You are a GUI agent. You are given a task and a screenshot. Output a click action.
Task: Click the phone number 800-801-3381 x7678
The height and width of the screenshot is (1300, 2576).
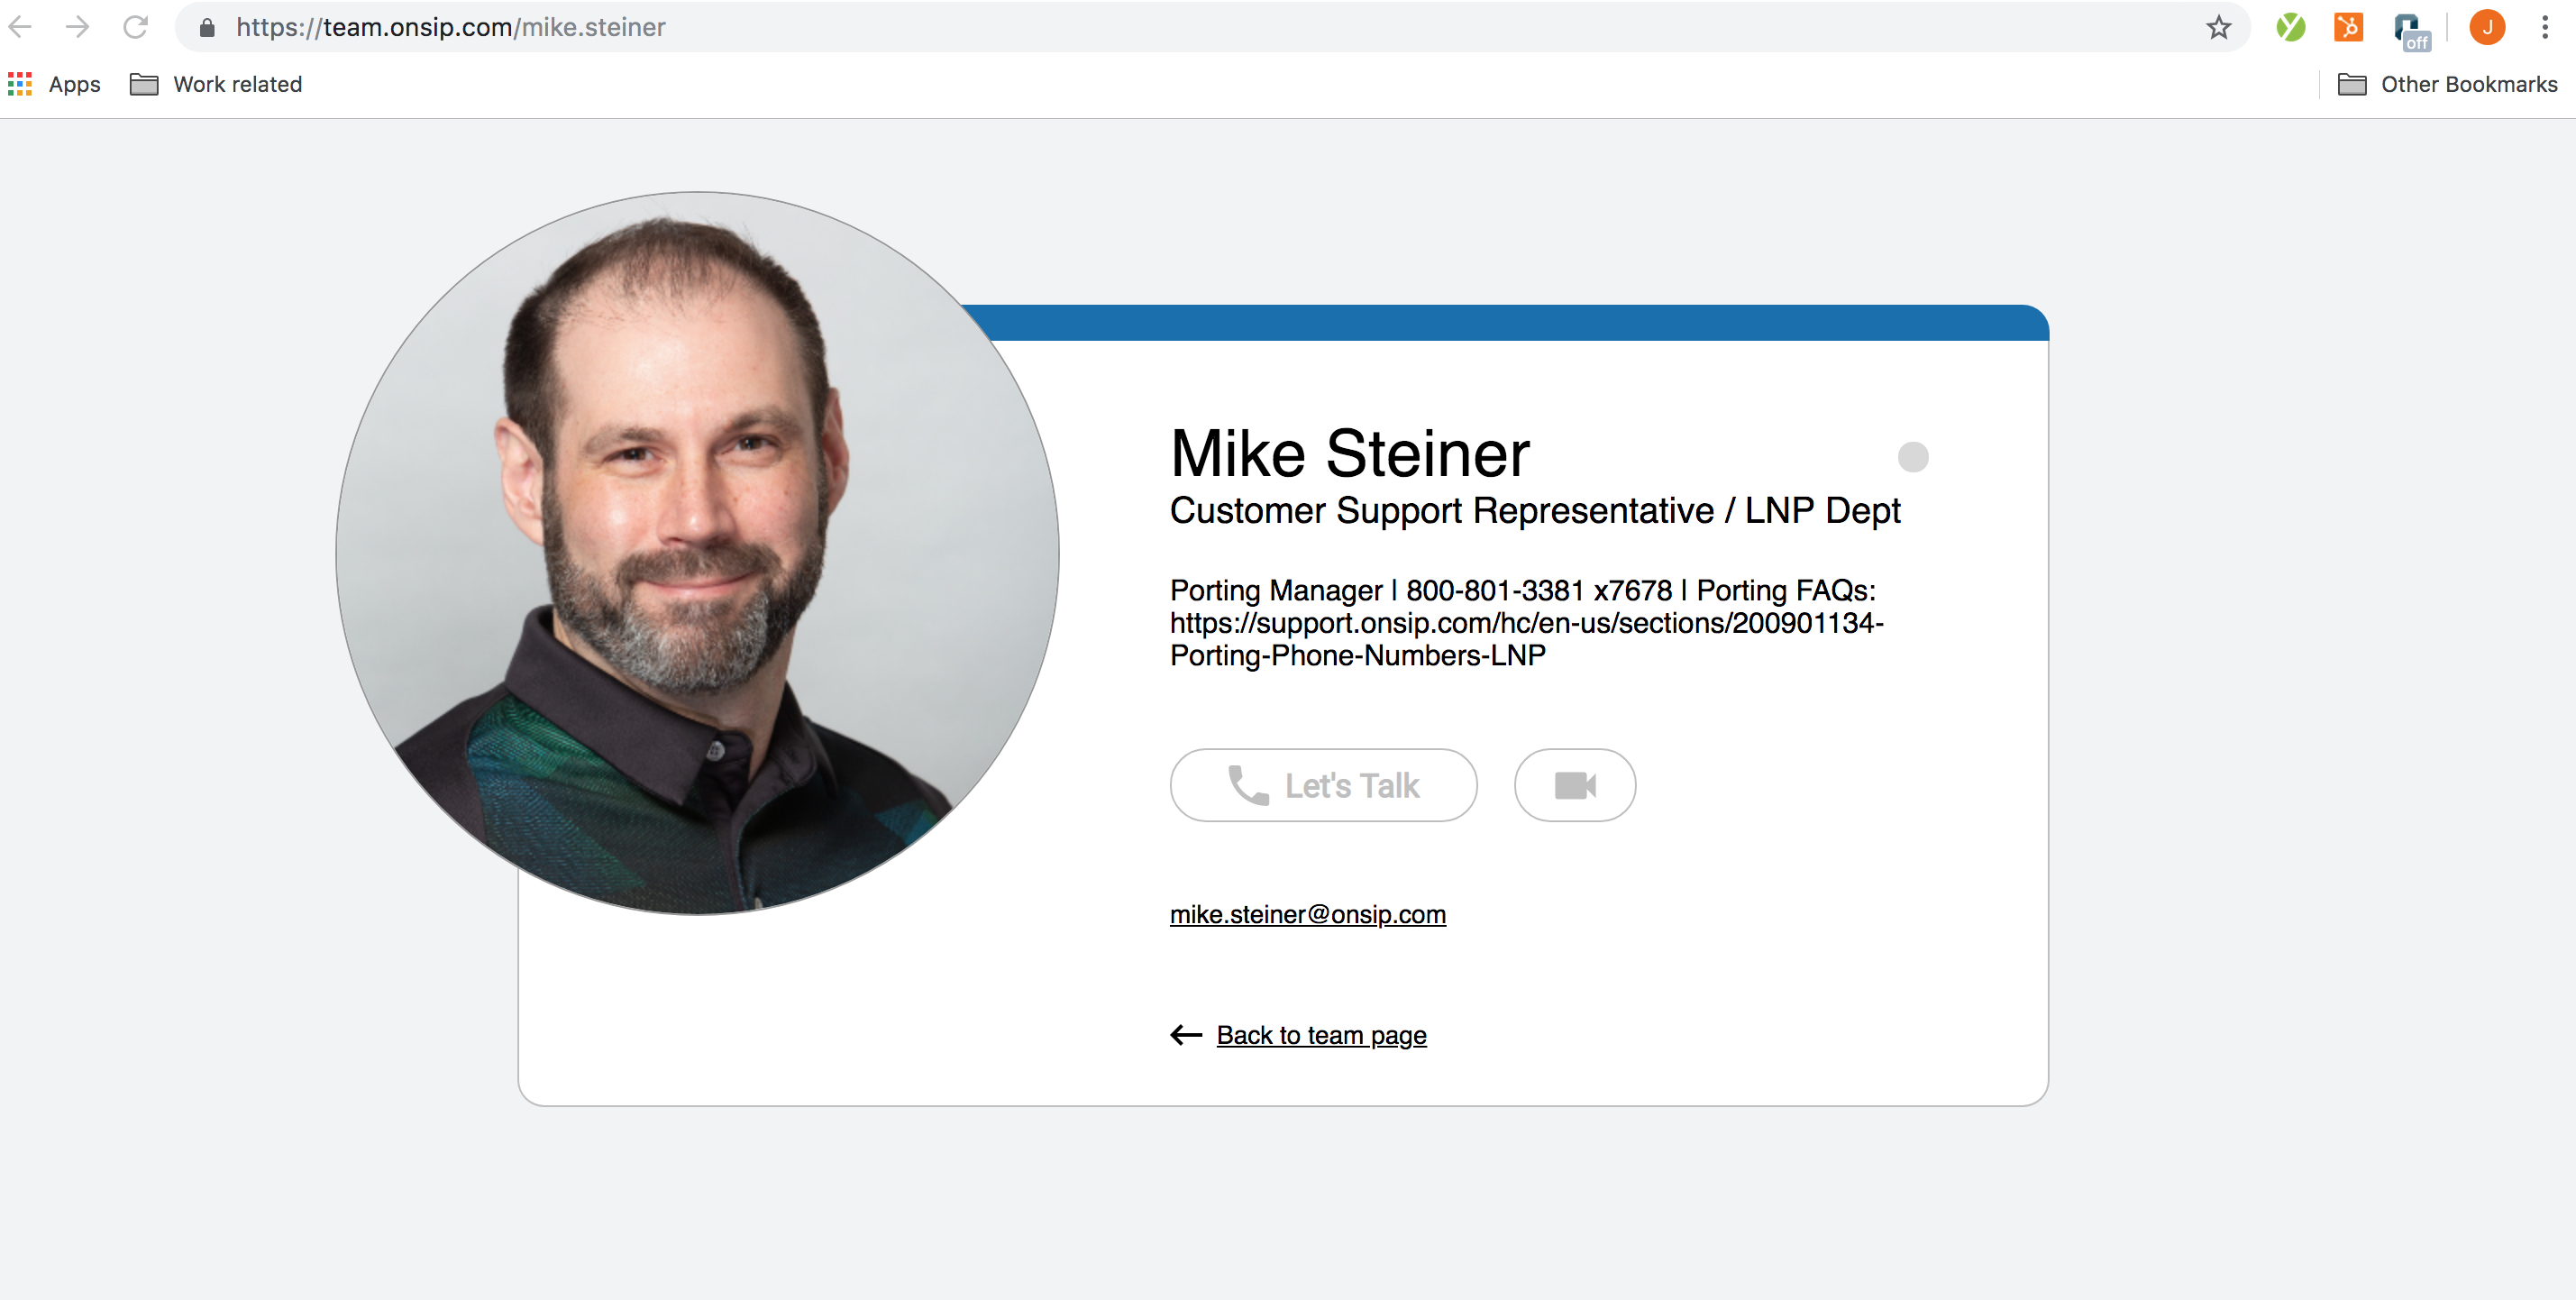[x=1539, y=590]
